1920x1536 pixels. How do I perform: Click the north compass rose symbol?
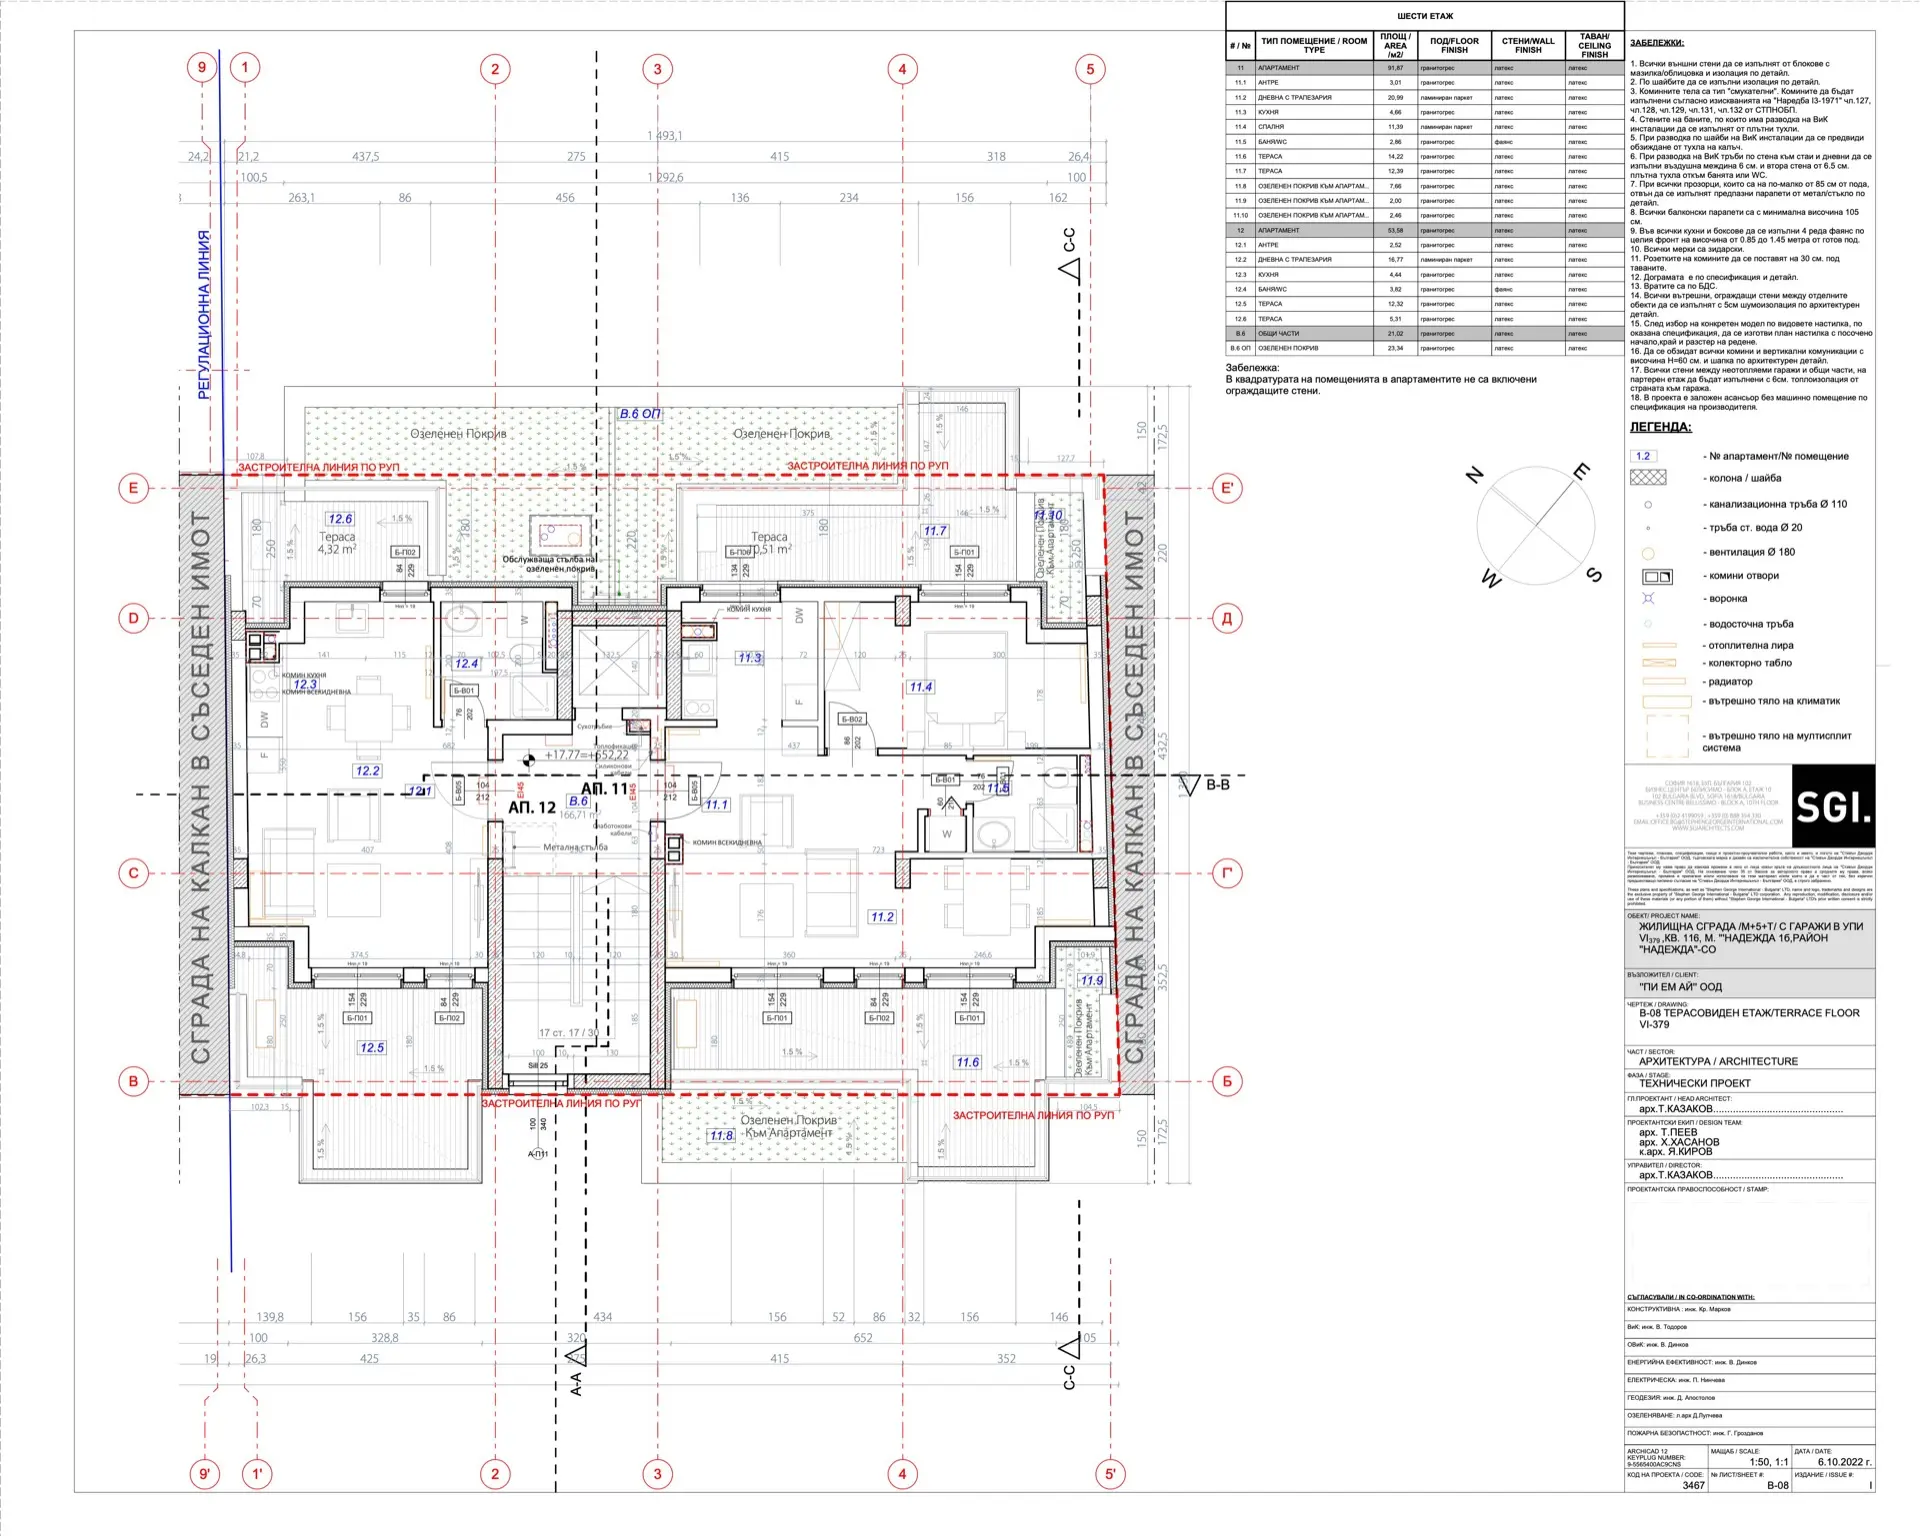pyautogui.click(x=1535, y=526)
